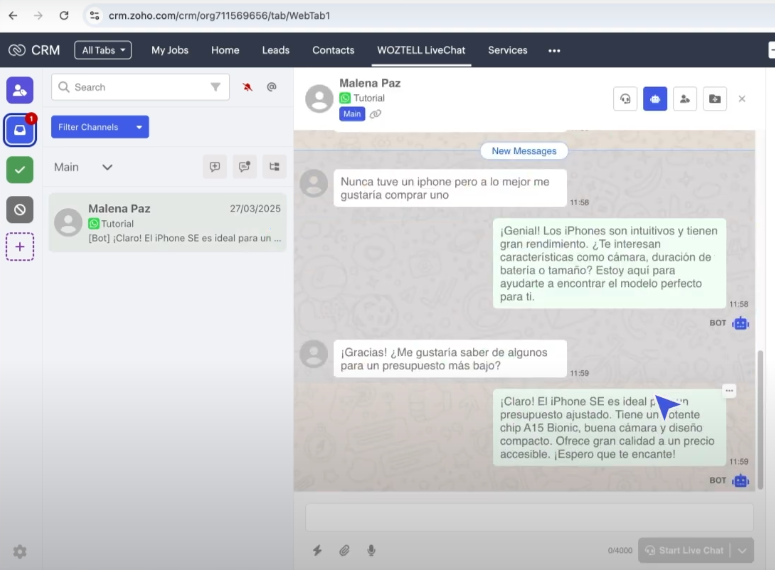This screenshot has width=775, height=570.
Task: Click the Zoho CRM logo
Action: tap(34, 50)
